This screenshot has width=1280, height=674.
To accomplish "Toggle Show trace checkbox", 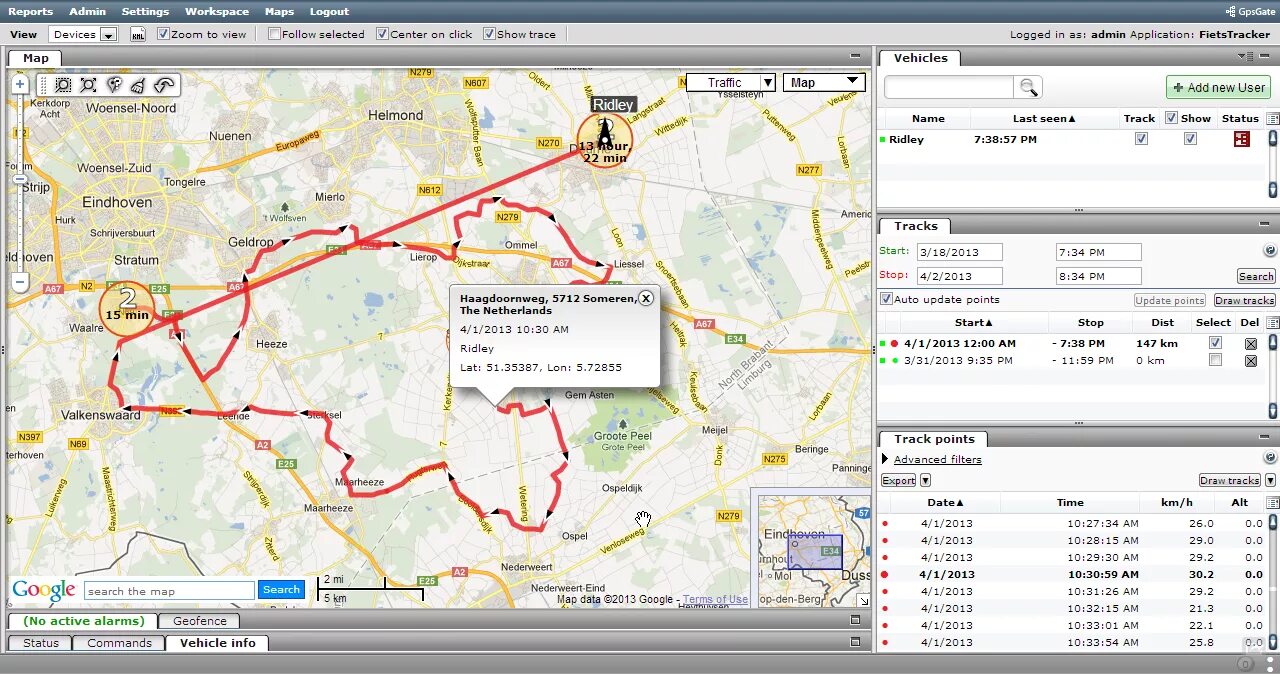I will (x=489, y=34).
